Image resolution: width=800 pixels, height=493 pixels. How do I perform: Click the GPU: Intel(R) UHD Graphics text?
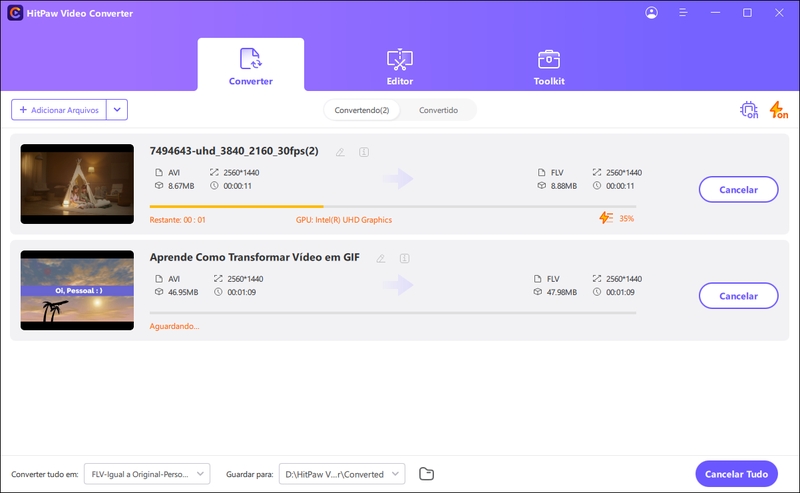pyautogui.click(x=344, y=219)
